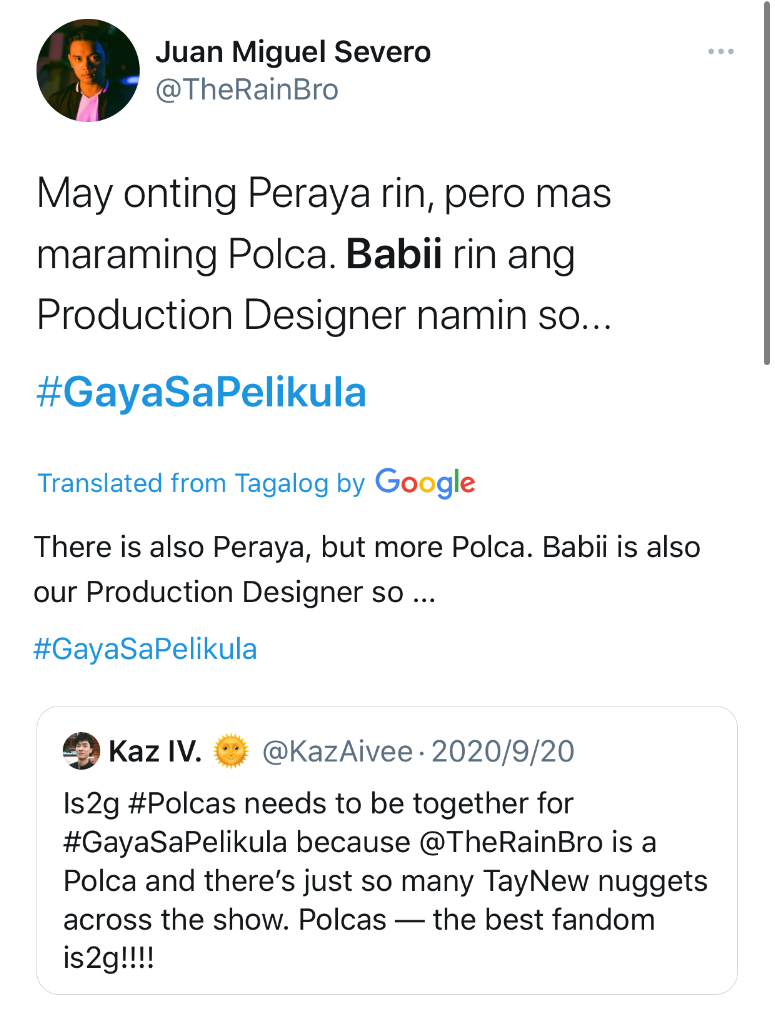Click the 2020/9/20 date of quoted tweet
Screen dimensions: 775x1024
point(503,752)
